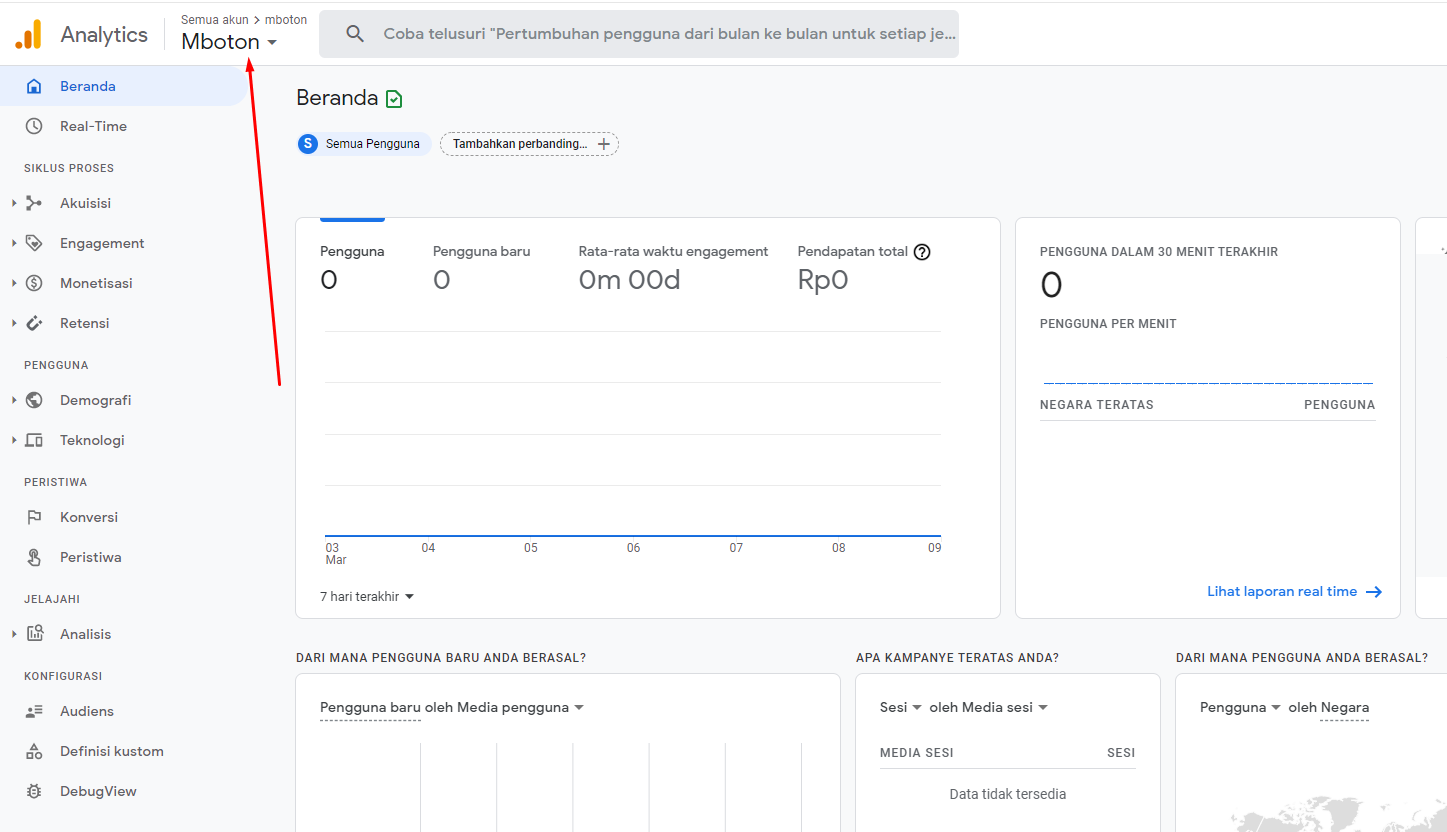This screenshot has height=832, width=1447.
Task: Click the Pendapatan total help icon
Action: (922, 252)
